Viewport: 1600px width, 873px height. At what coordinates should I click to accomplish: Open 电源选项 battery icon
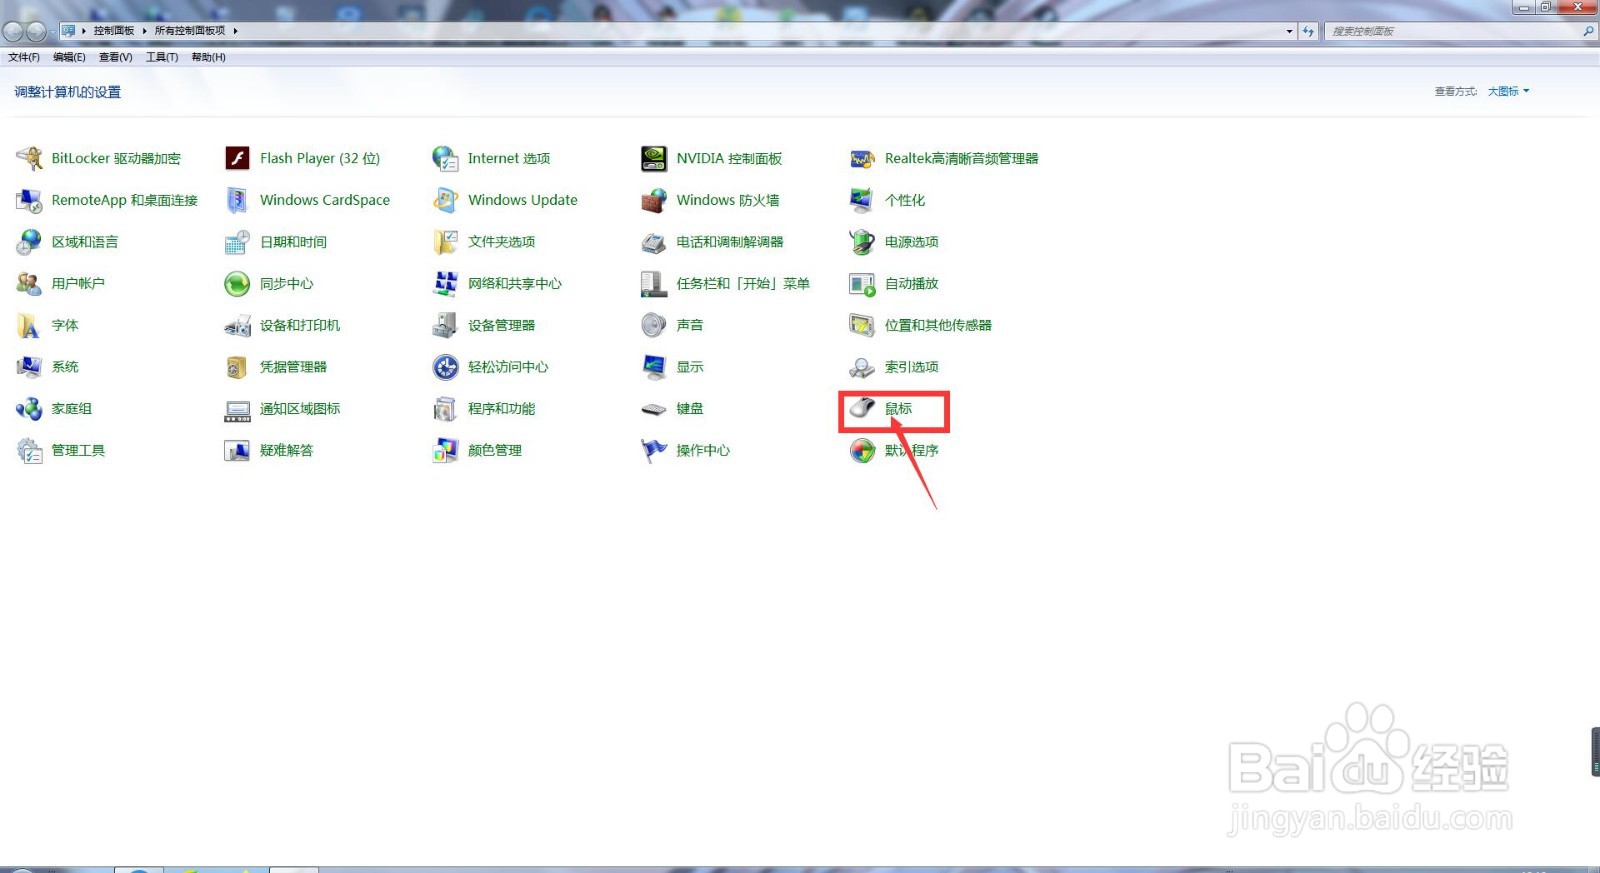tap(862, 242)
